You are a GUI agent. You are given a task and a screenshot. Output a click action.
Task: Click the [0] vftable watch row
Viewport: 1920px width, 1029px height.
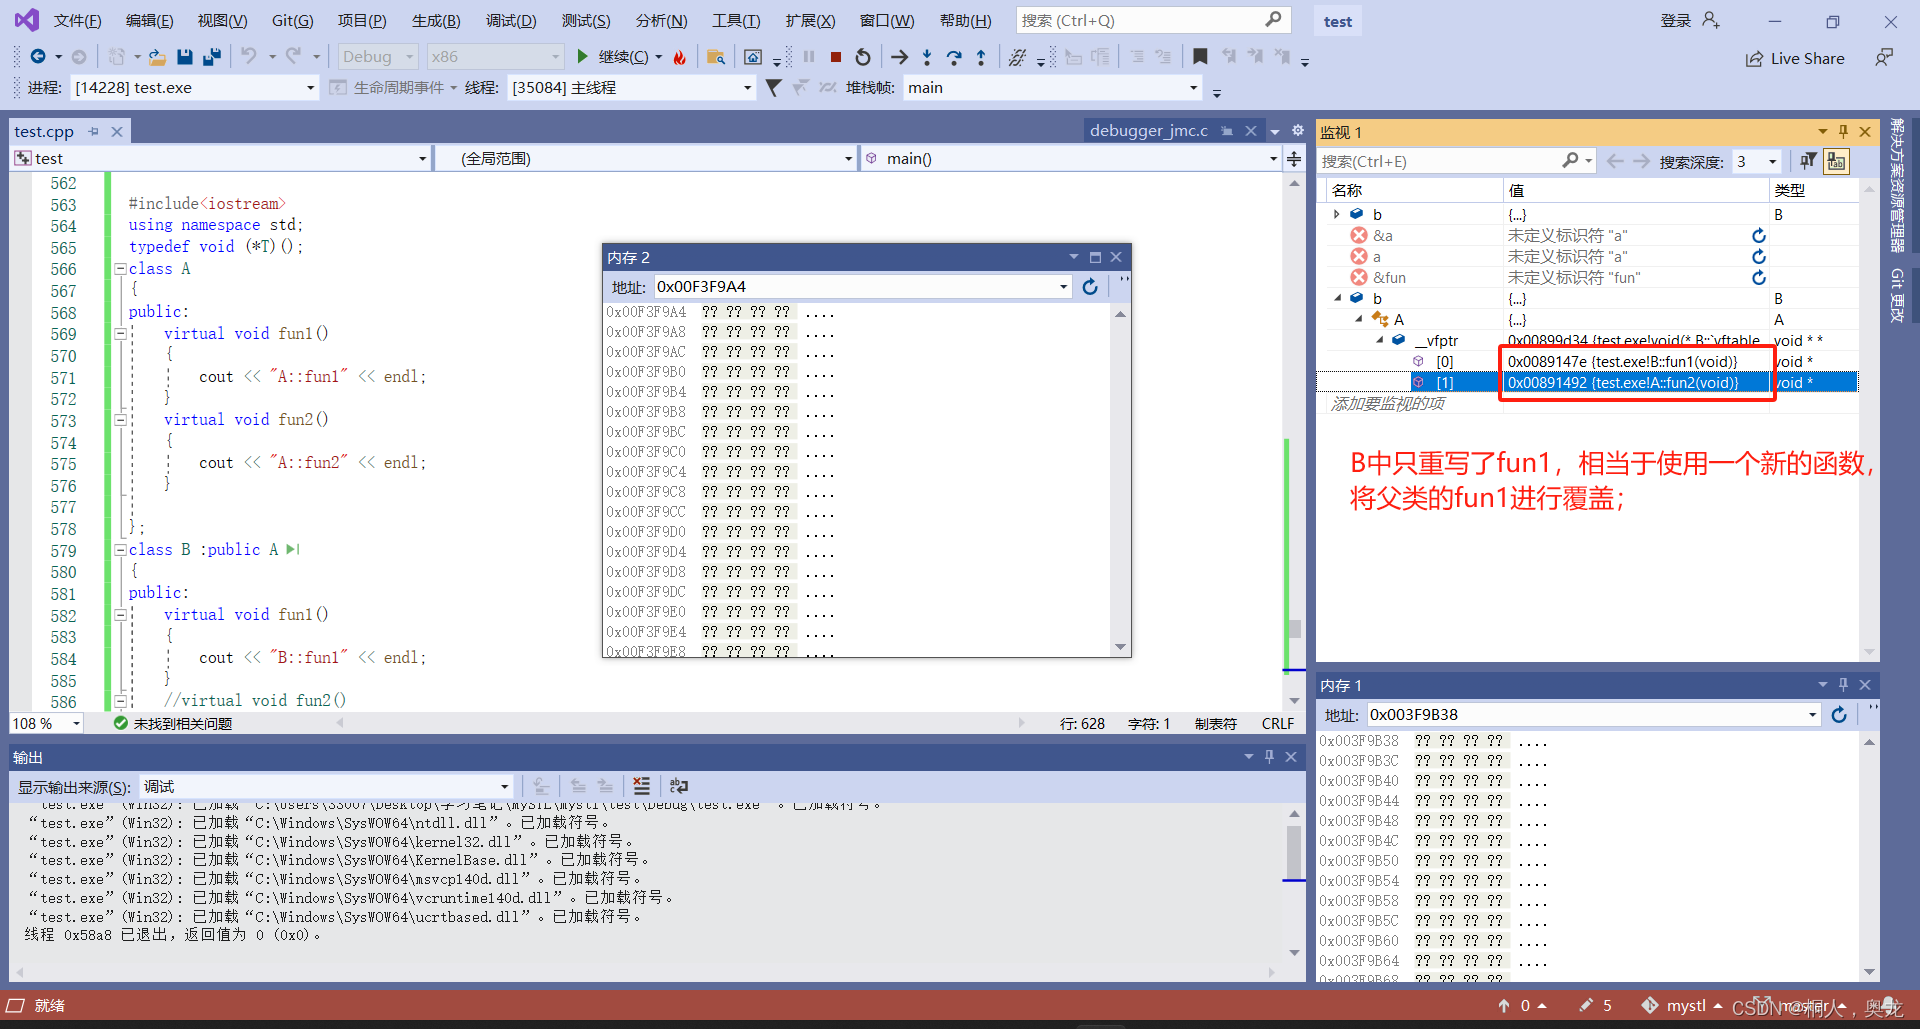point(1588,361)
